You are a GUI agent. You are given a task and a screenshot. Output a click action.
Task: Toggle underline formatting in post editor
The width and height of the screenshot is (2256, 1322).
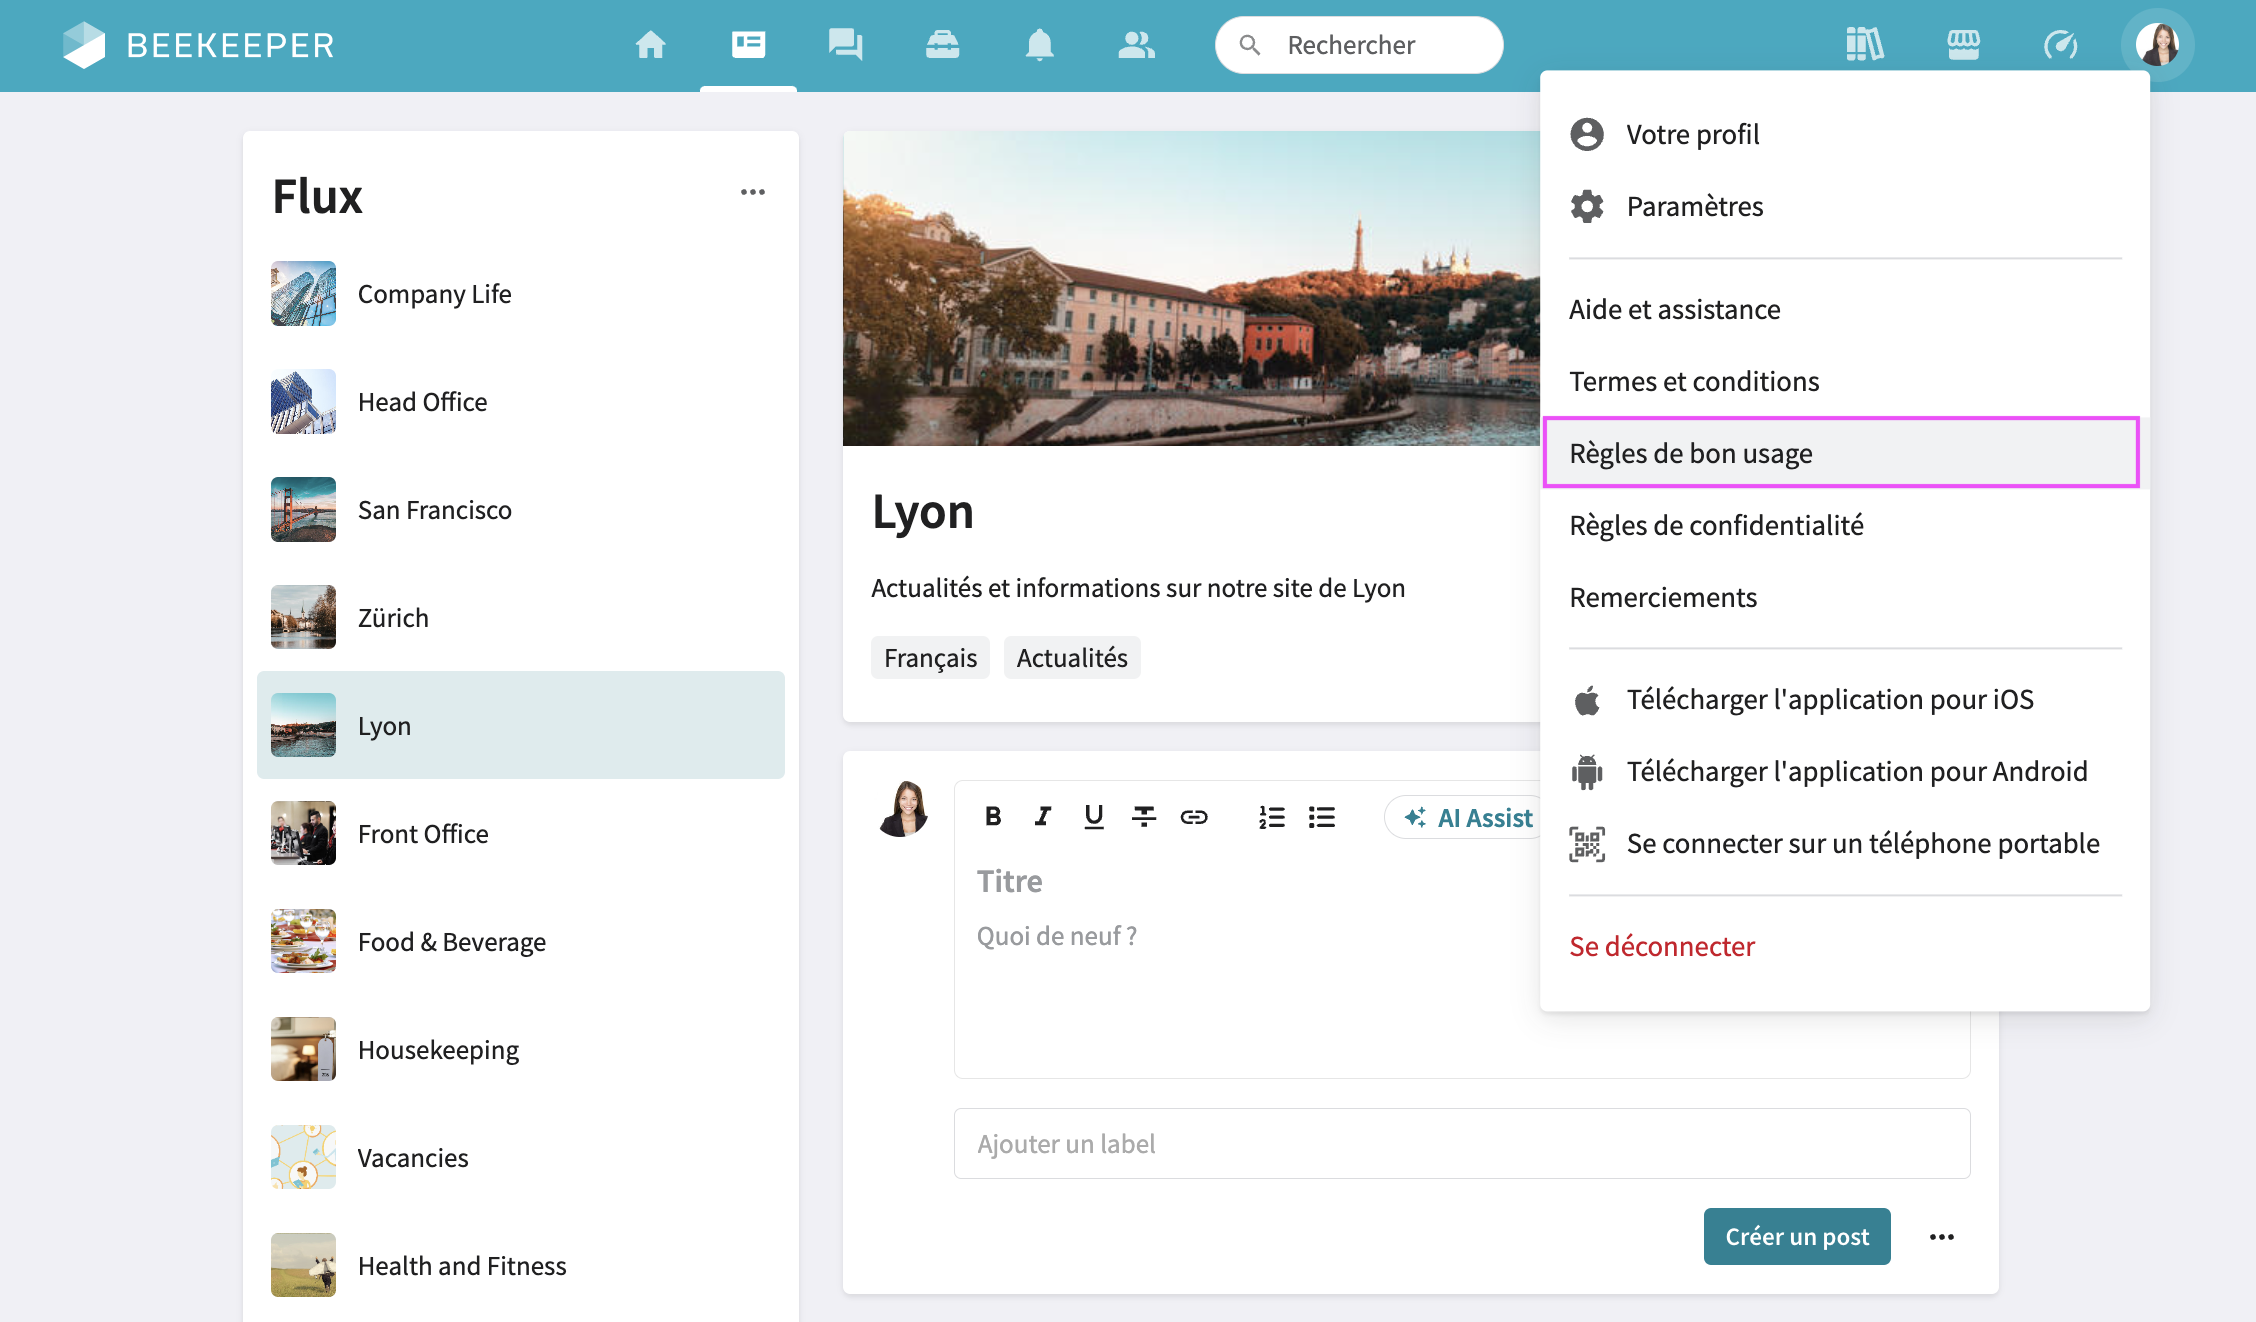point(1093,817)
